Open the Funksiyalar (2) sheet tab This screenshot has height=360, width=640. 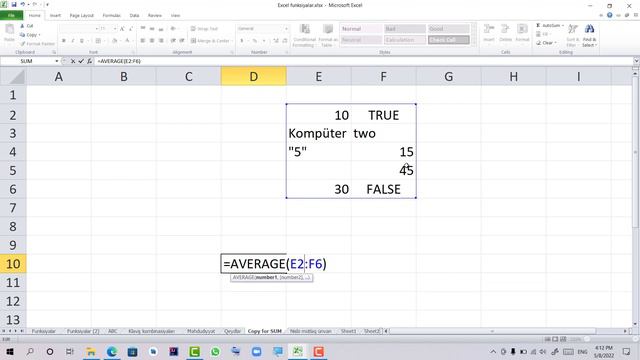pyautogui.click(x=83, y=331)
